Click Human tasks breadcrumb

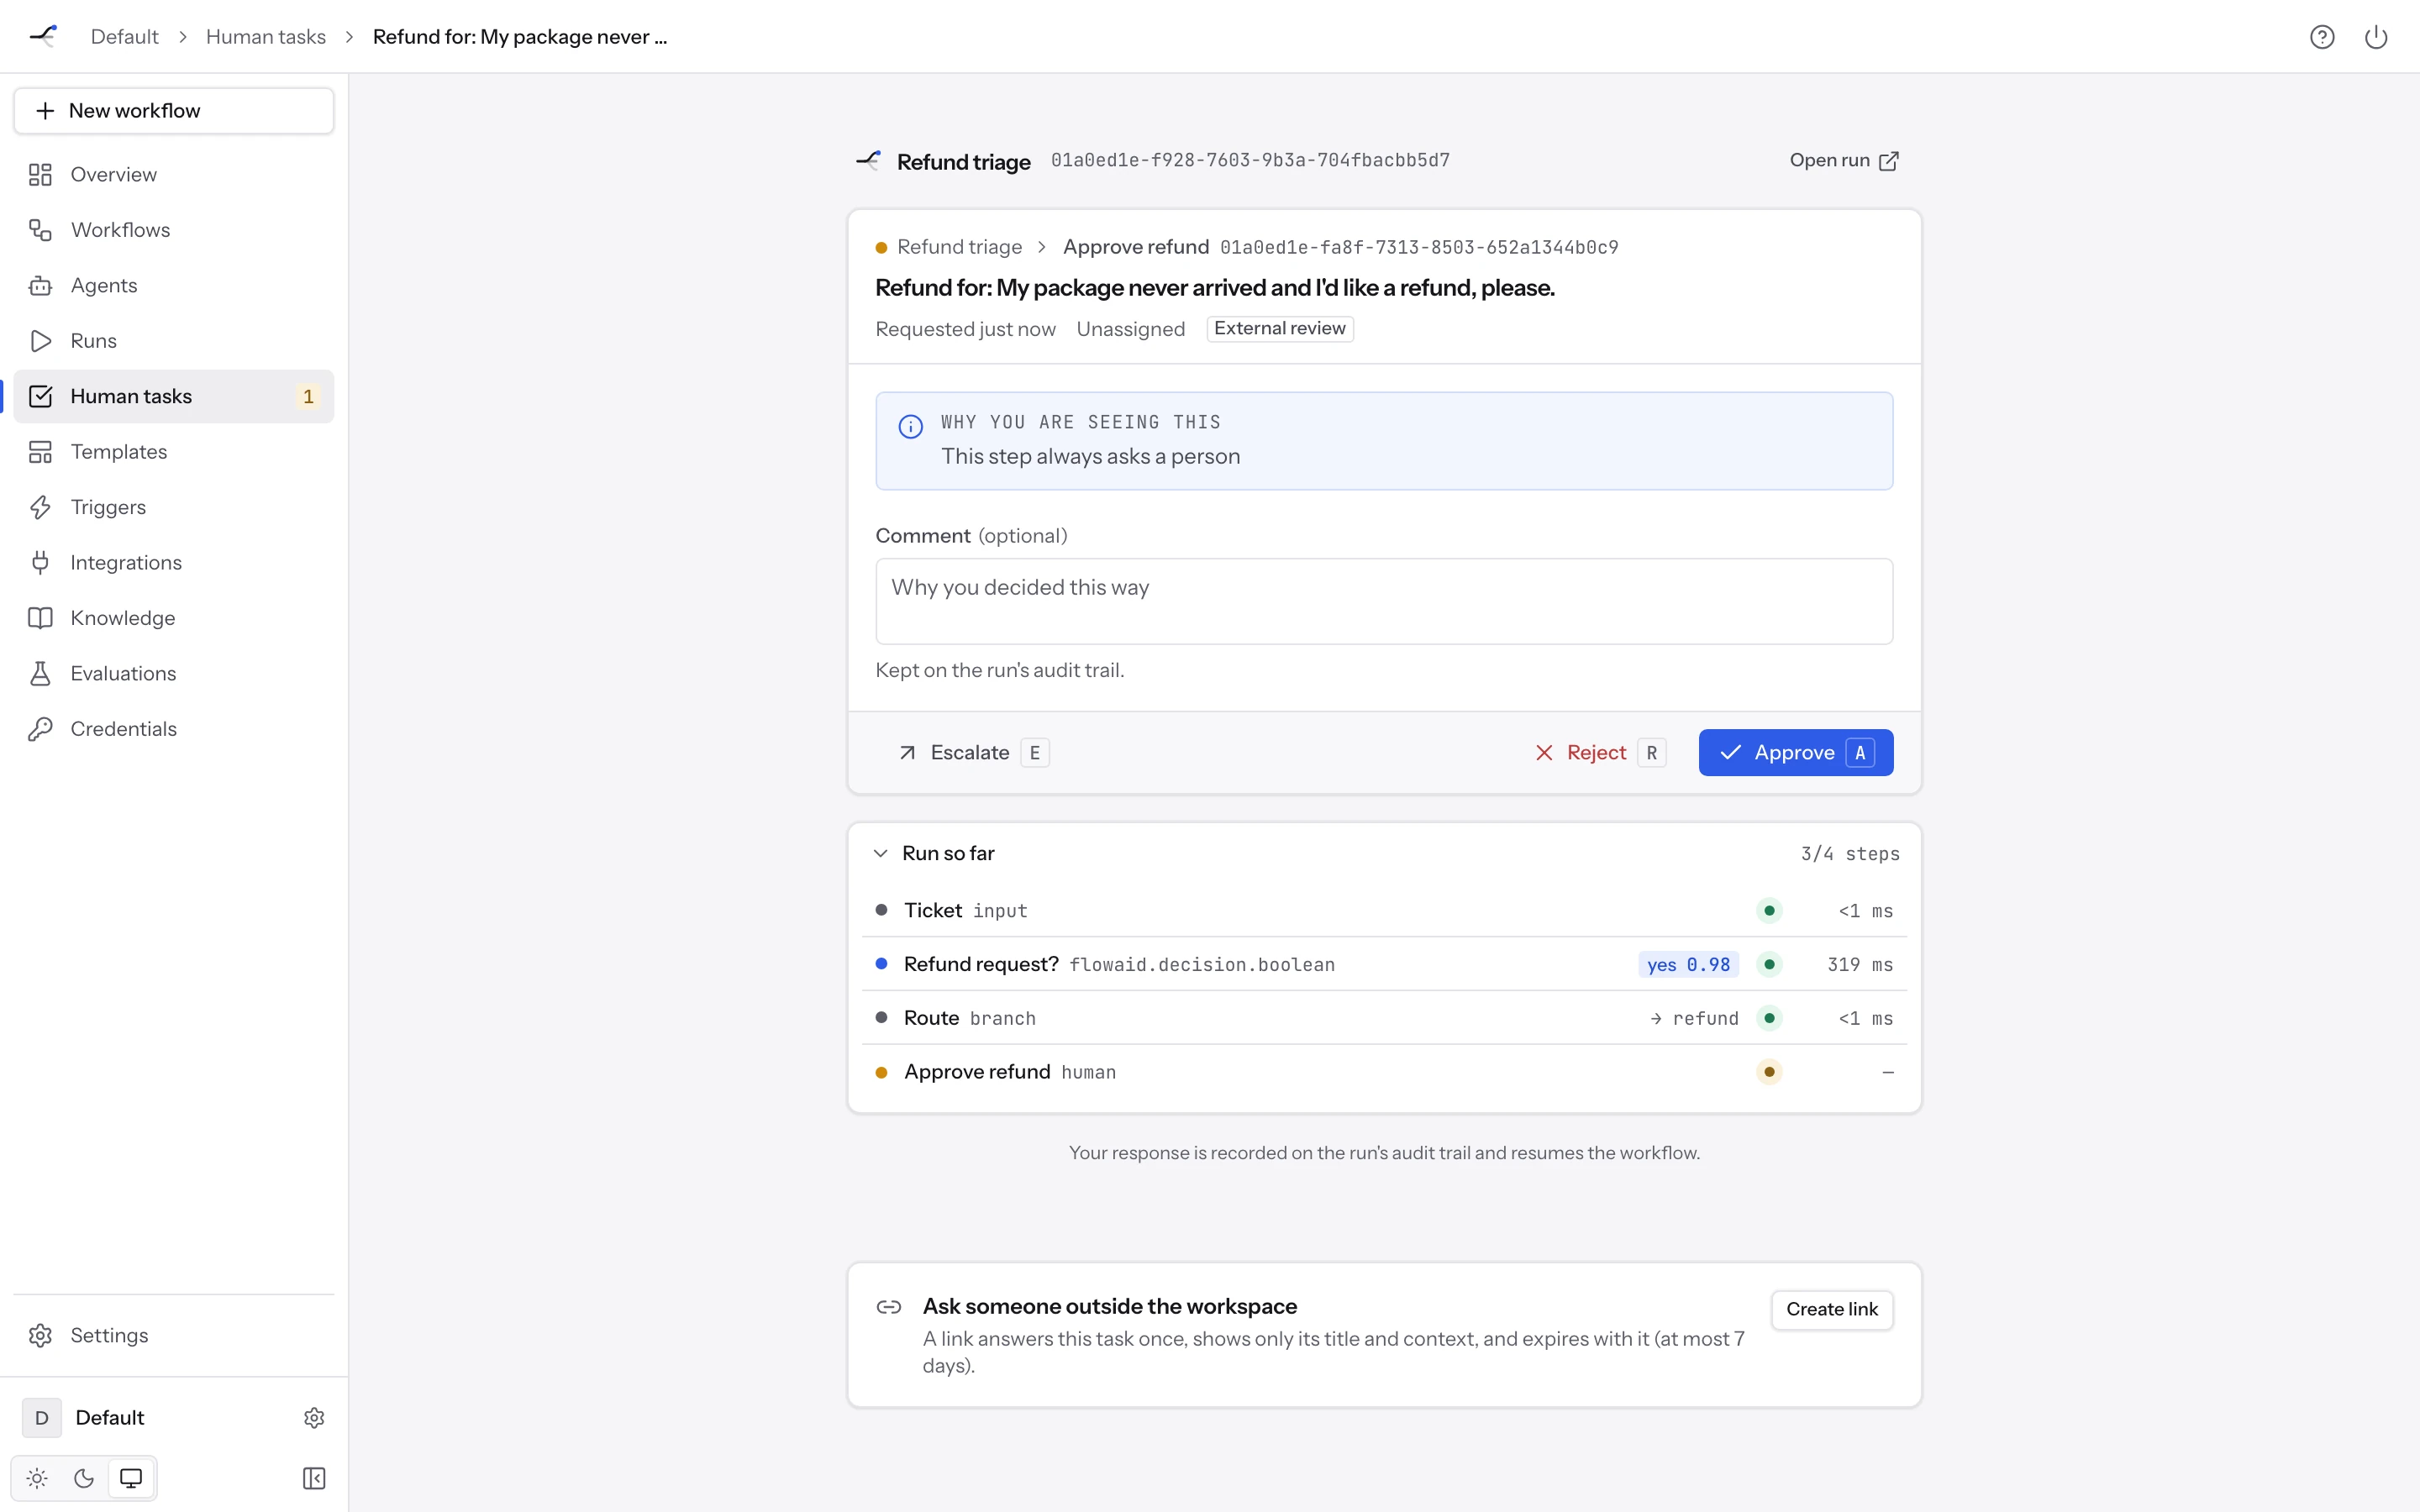(x=266, y=37)
